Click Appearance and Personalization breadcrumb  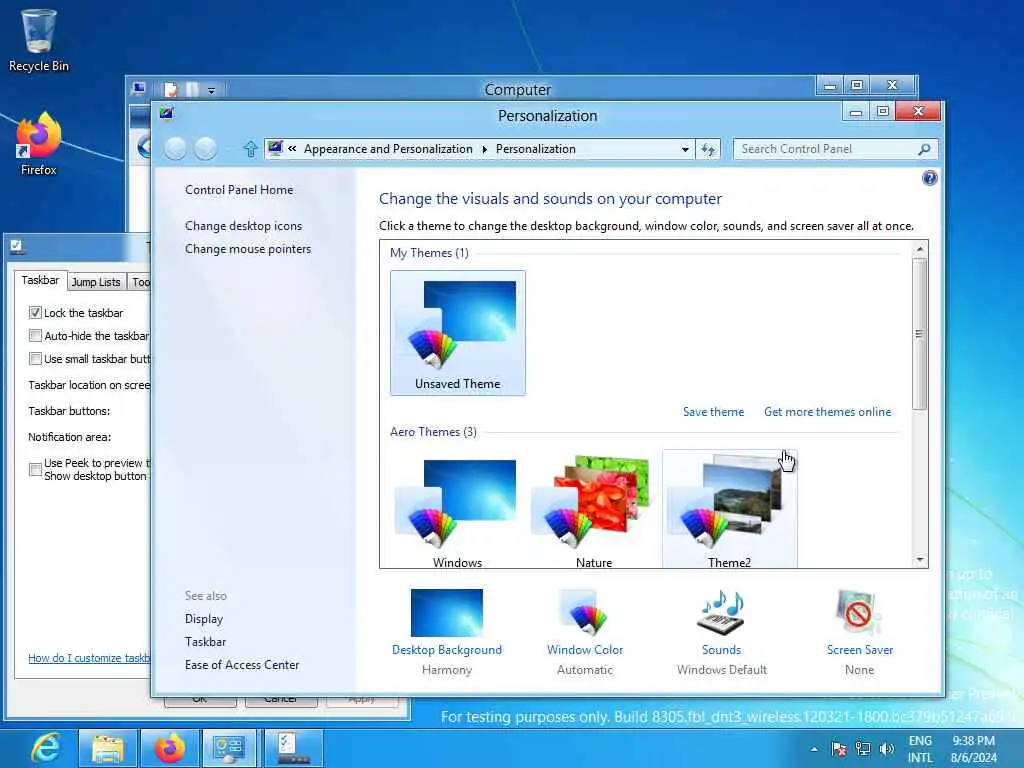388,149
